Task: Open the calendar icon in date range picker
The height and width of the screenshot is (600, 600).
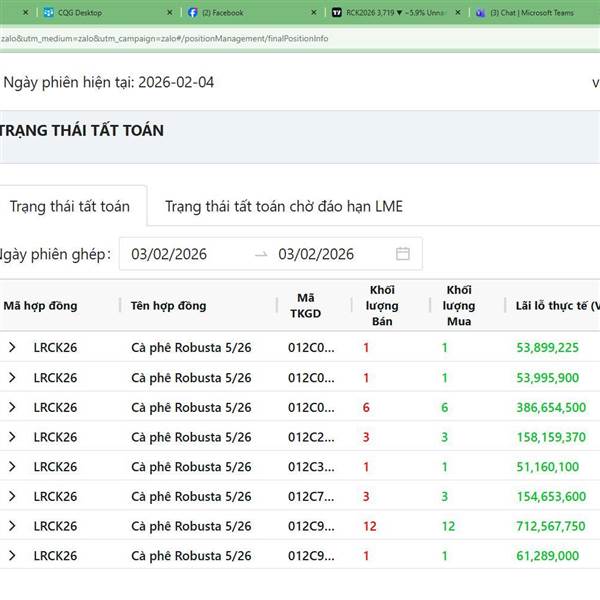Action: click(x=403, y=254)
